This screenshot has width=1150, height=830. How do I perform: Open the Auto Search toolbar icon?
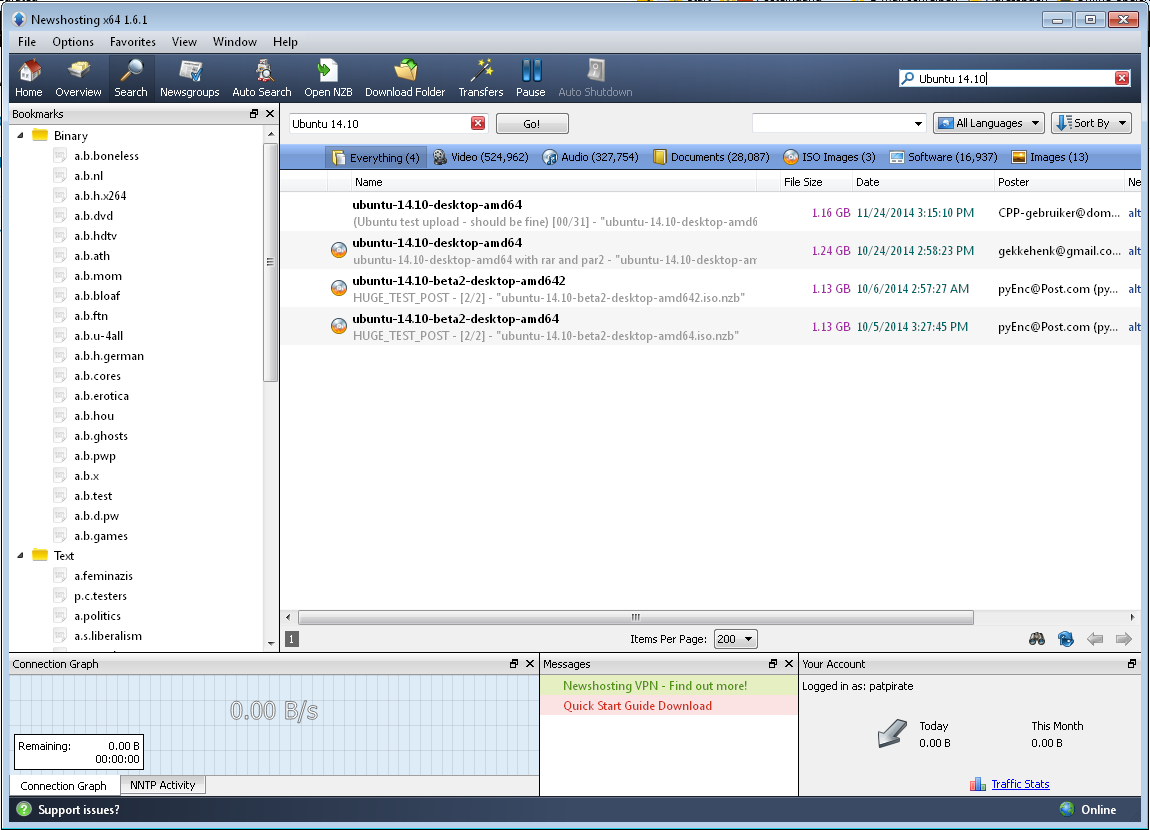click(x=262, y=78)
